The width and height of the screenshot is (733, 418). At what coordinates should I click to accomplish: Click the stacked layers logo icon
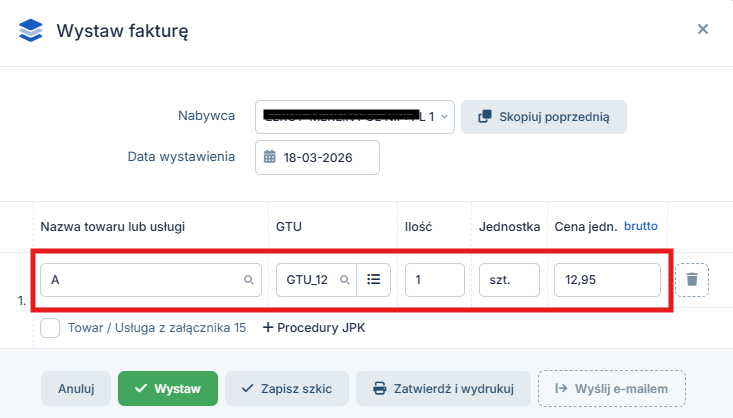[31, 29]
